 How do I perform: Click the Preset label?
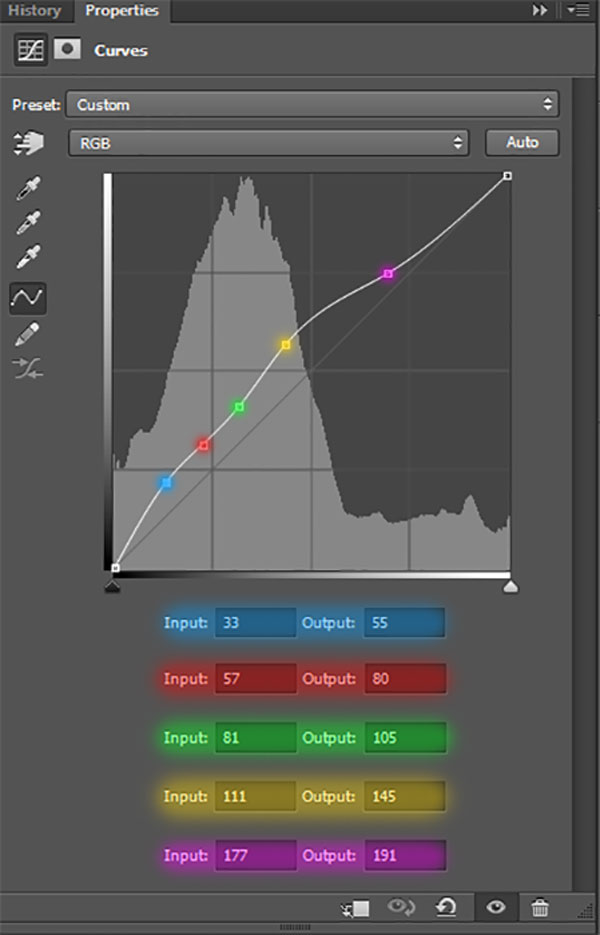tap(36, 105)
